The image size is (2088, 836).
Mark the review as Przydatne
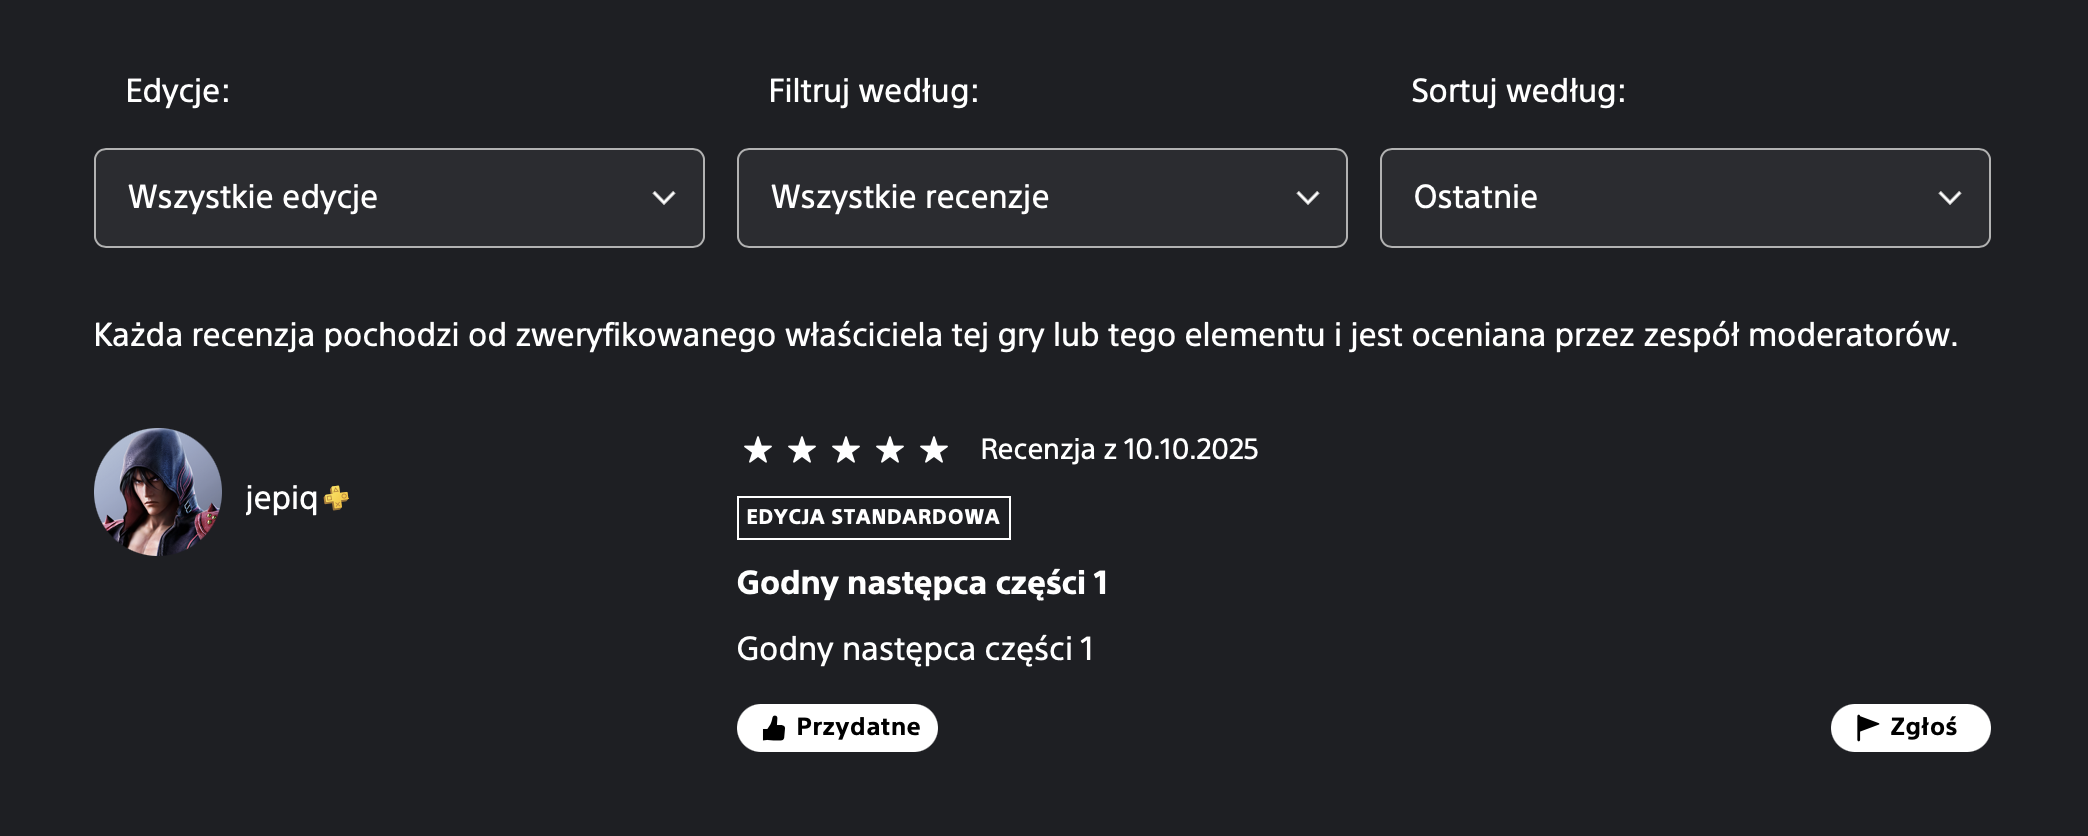[837, 727]
